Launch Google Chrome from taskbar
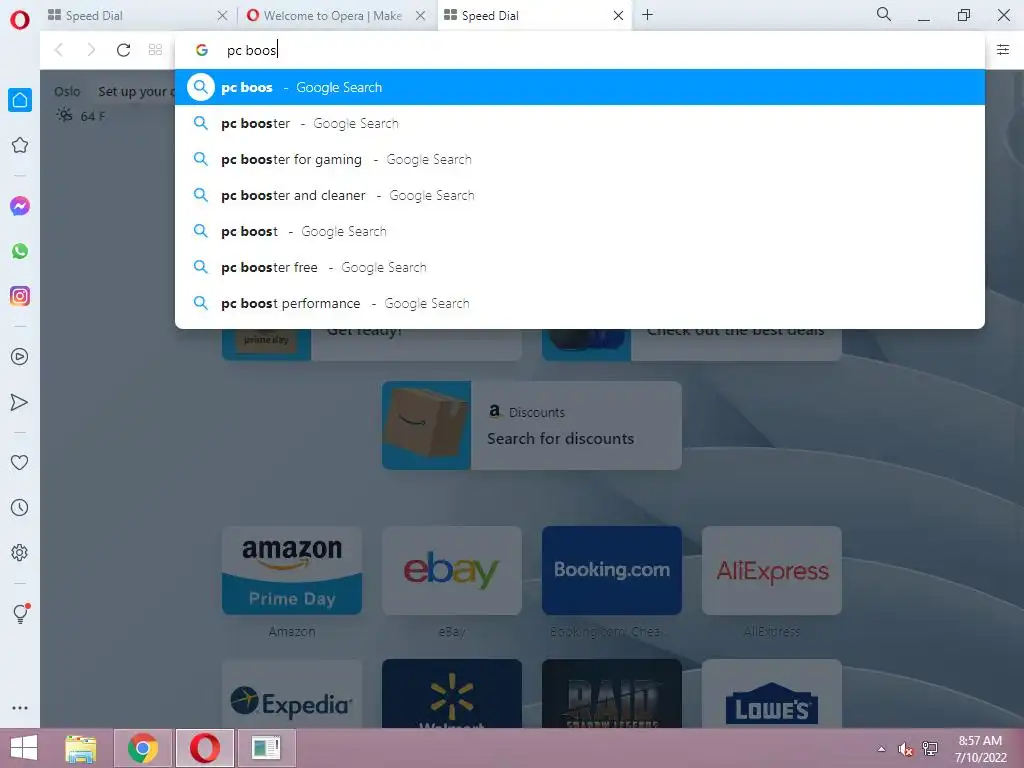 pos(143,748)
